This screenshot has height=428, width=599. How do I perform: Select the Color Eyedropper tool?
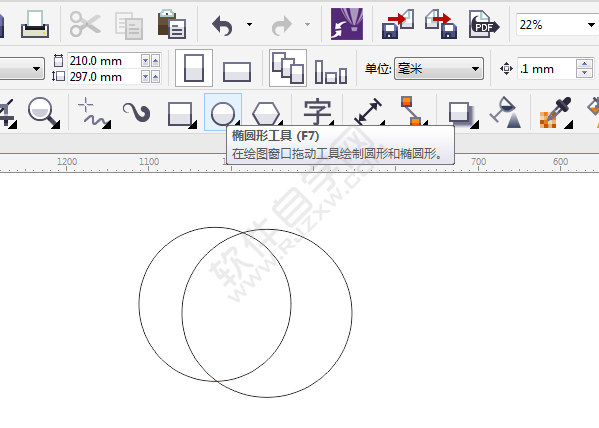tap(556, 113)
